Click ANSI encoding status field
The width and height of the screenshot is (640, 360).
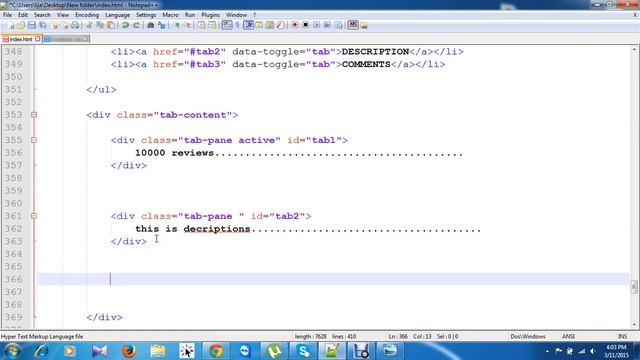click(x=568, y=336)
